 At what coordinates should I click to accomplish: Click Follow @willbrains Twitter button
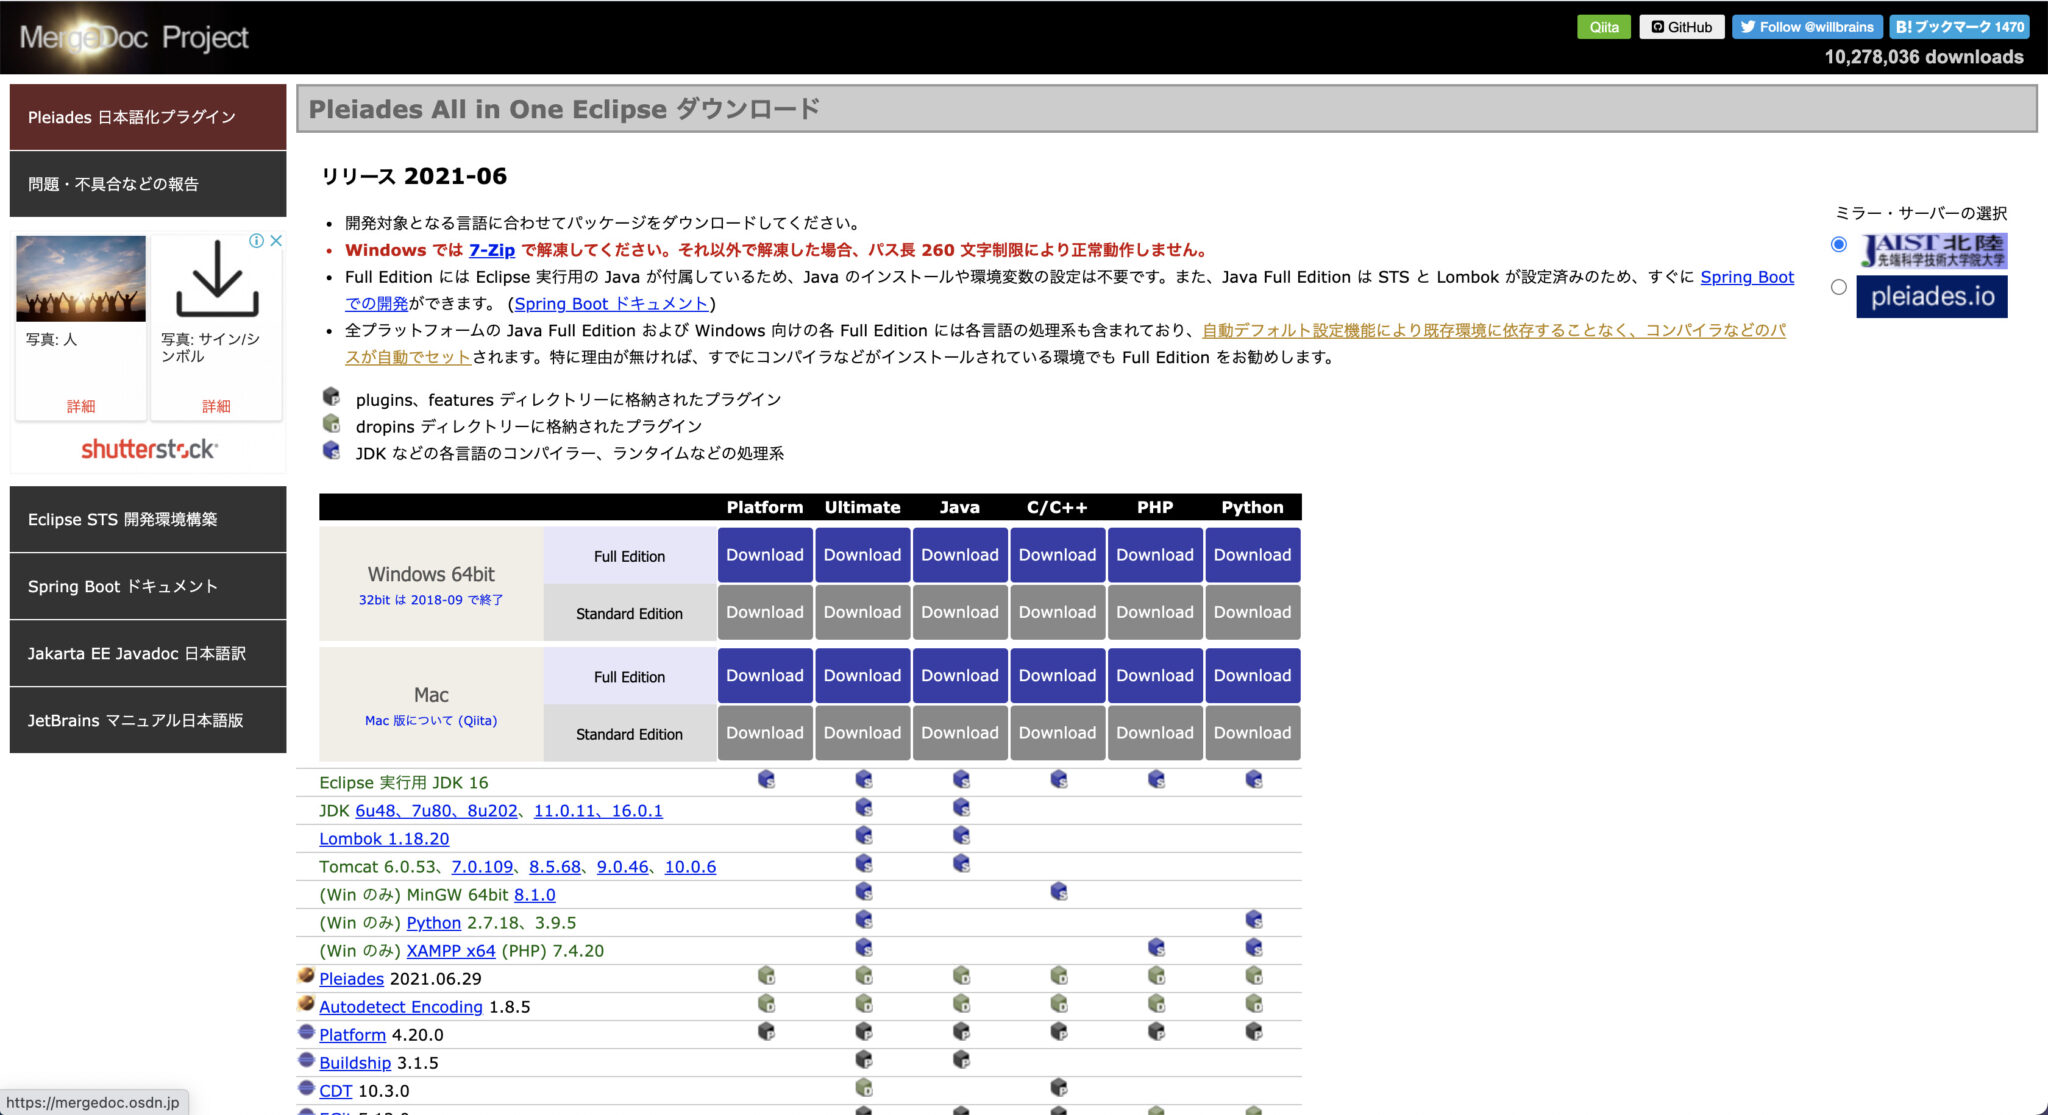click(x=1807, y=27)
